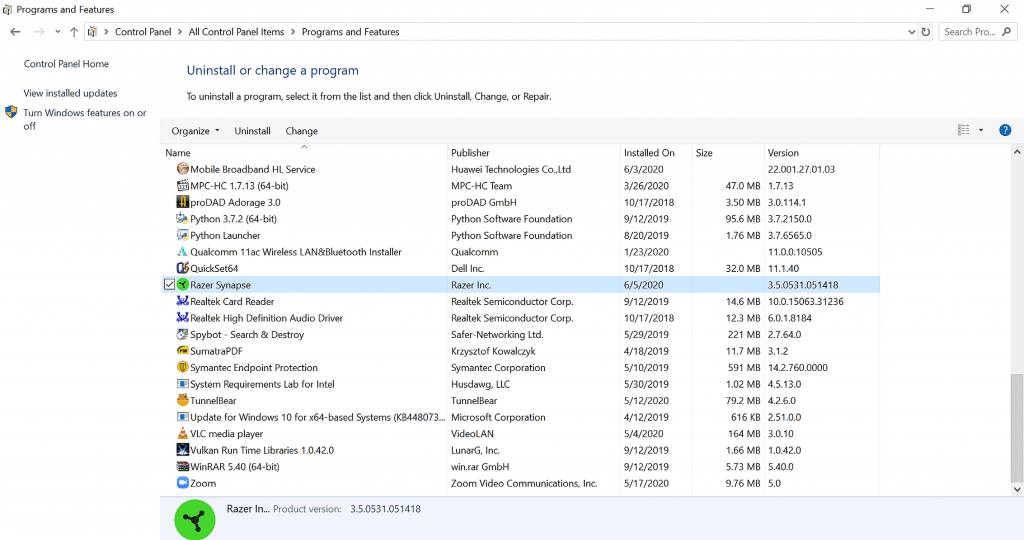Click the Zoom Video Communications, Inc. publisher cell

tap(524, 483)
